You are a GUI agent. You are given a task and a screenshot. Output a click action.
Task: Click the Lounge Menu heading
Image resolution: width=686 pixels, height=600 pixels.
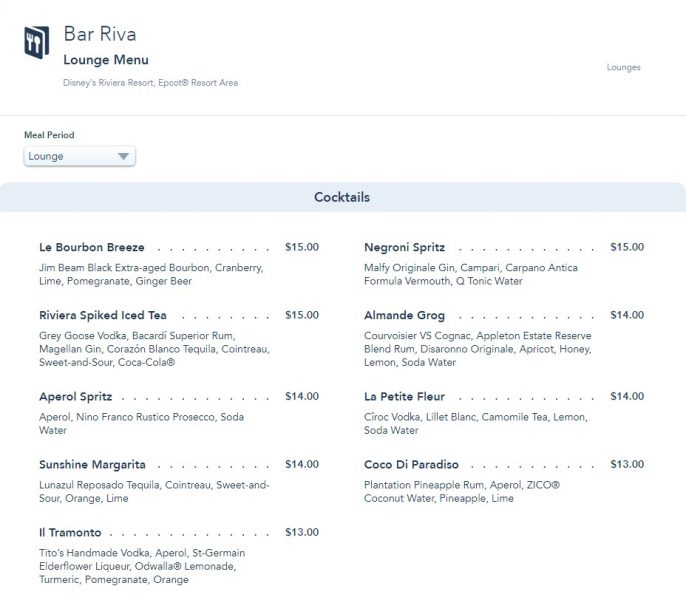click(x=106, y=60)
